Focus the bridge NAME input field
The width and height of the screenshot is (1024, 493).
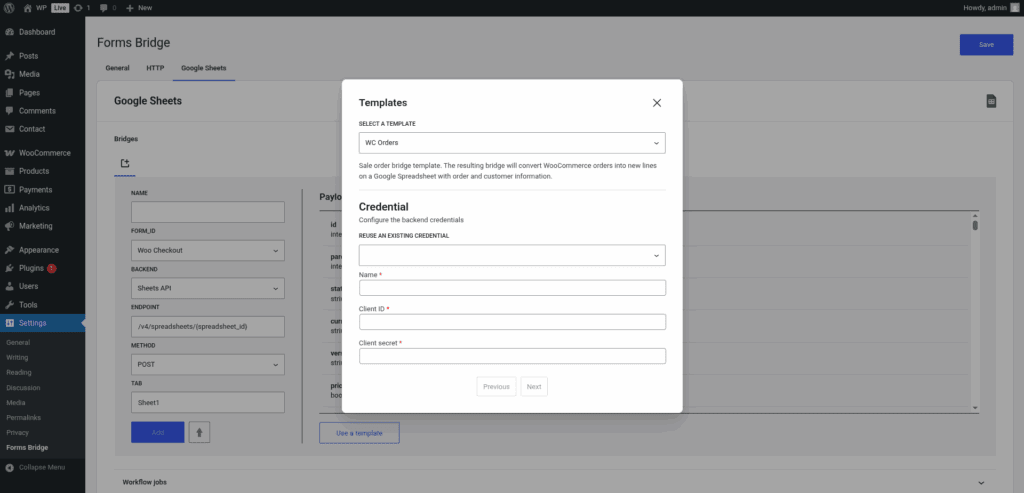pyautogui.click(x=208, y=212)
